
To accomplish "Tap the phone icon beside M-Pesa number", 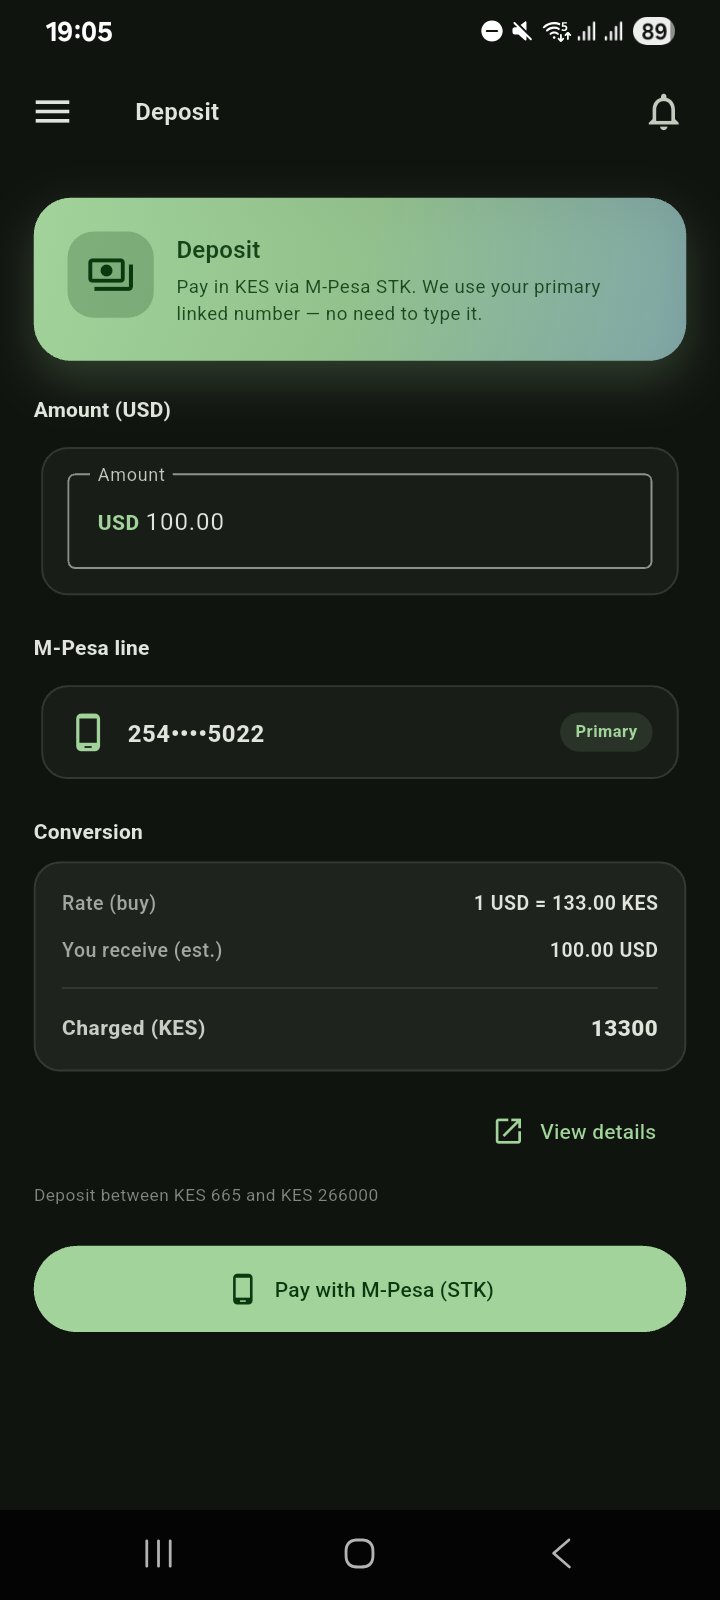I will point(88,733).
